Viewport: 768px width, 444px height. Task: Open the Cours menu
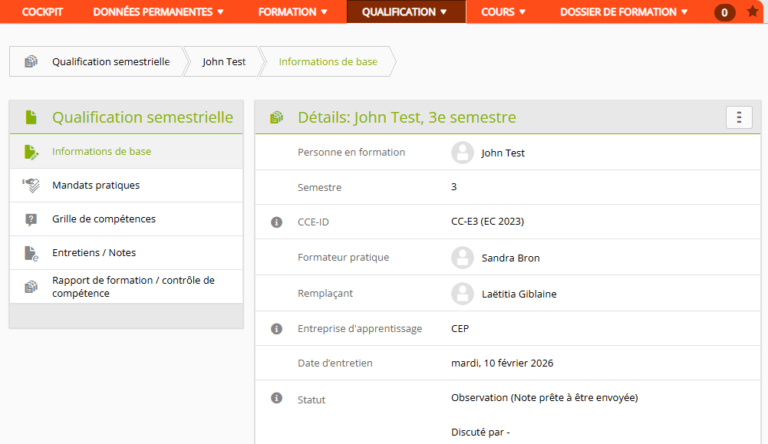pos(503,12)
